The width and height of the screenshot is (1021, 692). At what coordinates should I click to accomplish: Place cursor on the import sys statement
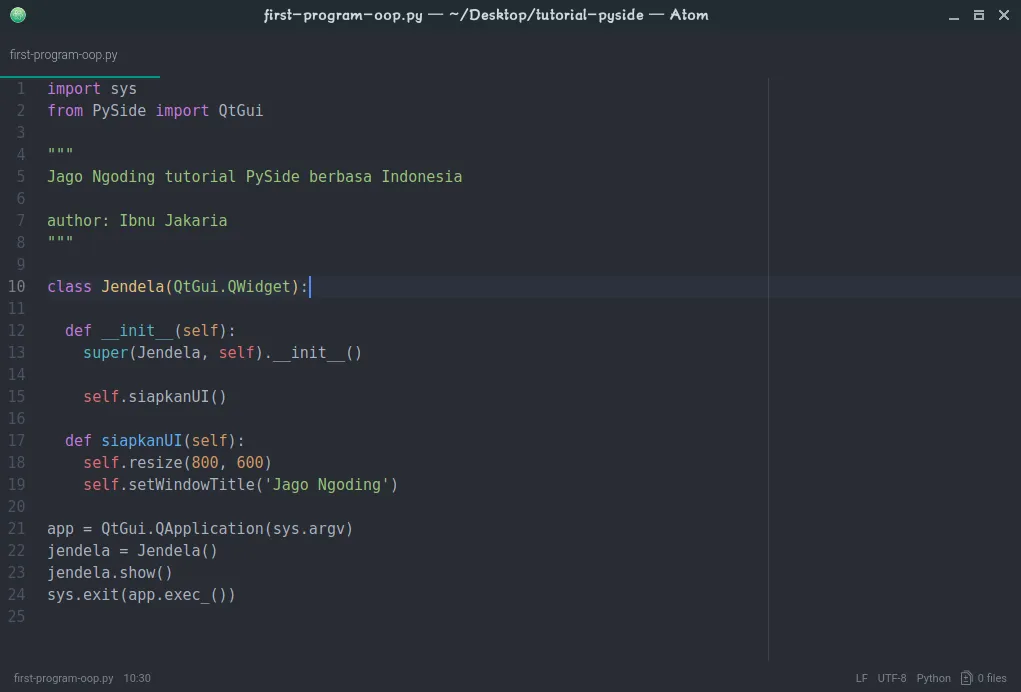coord(90,88)
